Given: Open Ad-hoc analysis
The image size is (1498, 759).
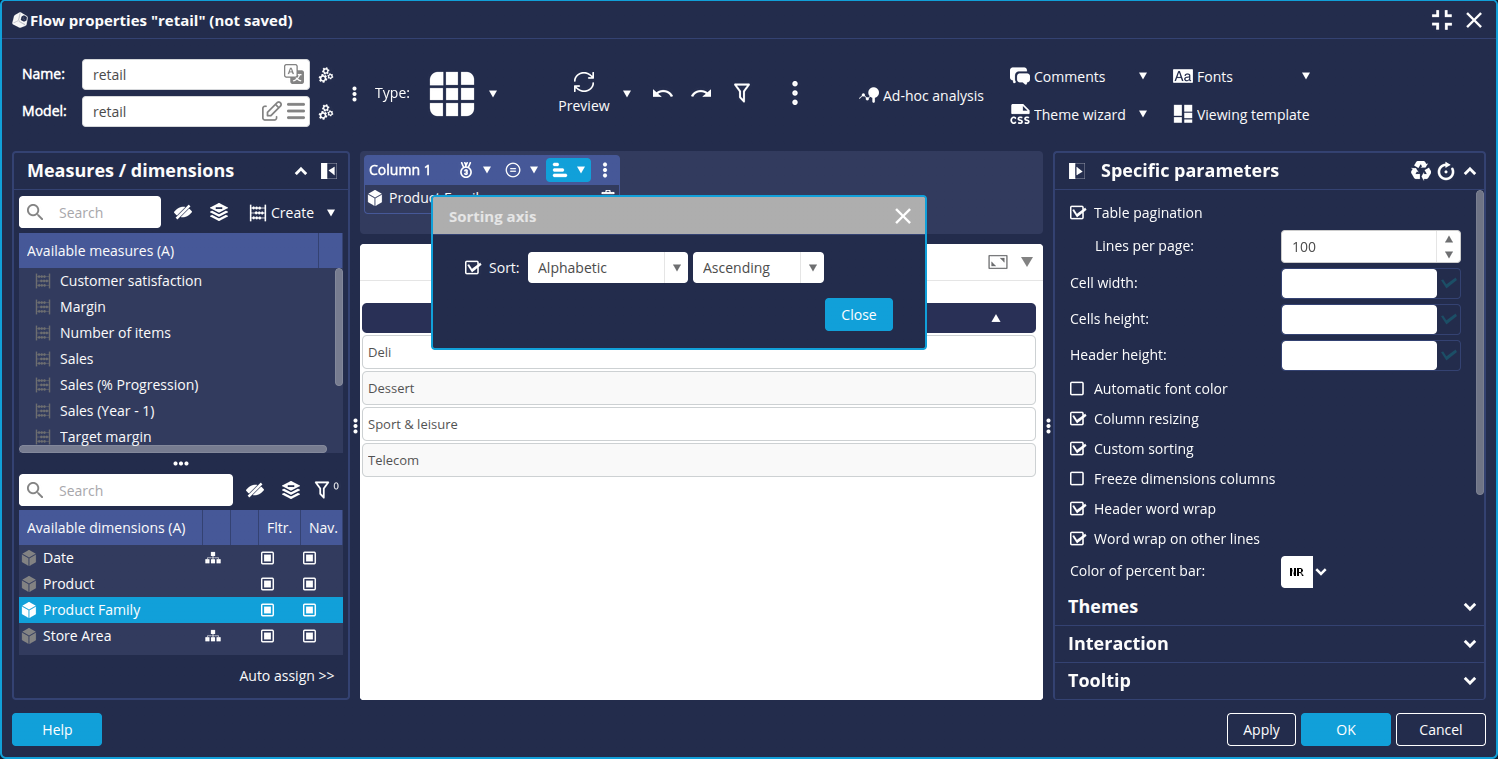Looking at the screenshot, I should (x=921, y=96).
